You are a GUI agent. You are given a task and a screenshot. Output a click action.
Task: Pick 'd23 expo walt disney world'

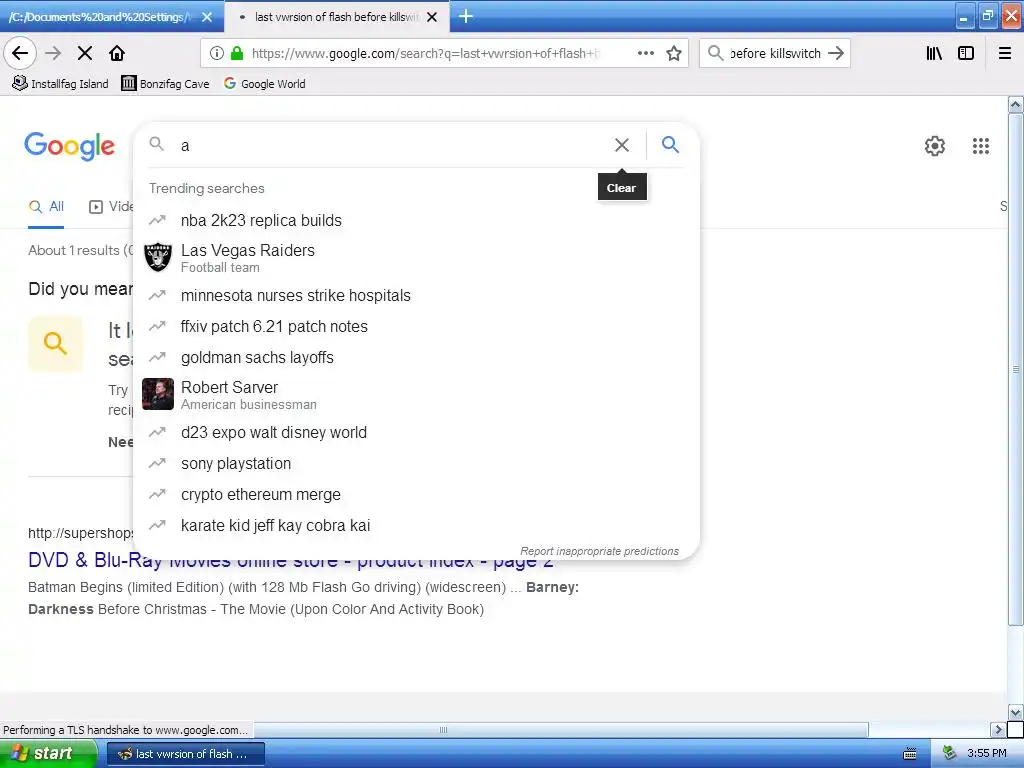tap(416, 432)
